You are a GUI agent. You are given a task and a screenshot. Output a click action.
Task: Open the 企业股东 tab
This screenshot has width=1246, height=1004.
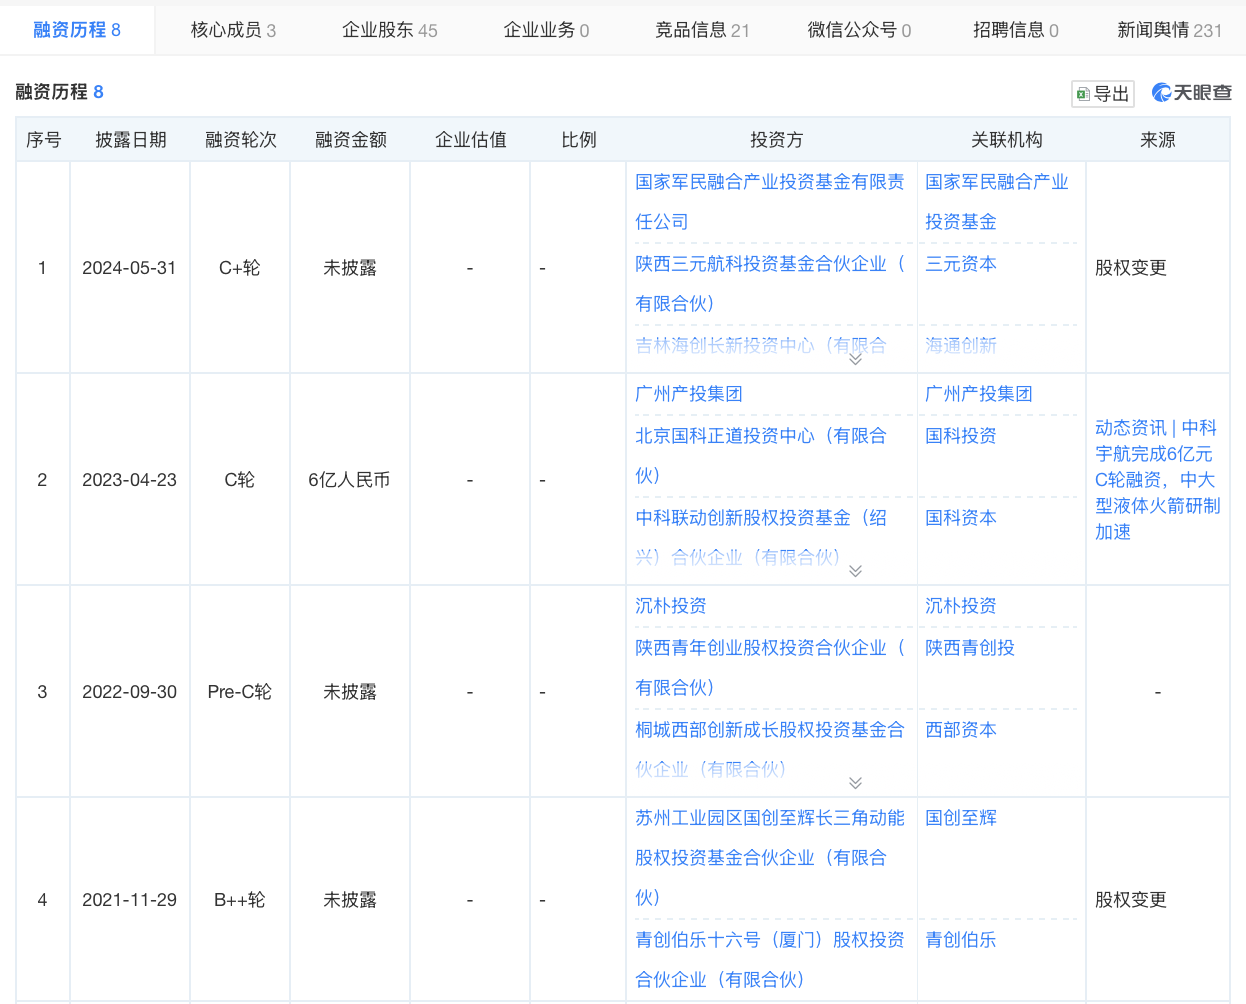[x=389, y=30]
